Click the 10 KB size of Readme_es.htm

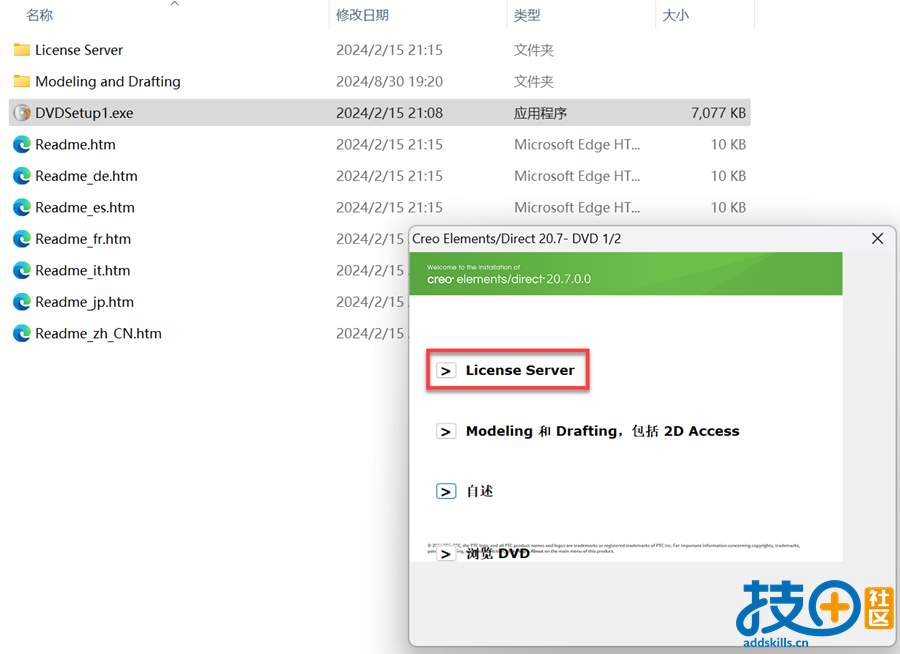(728, 208)
